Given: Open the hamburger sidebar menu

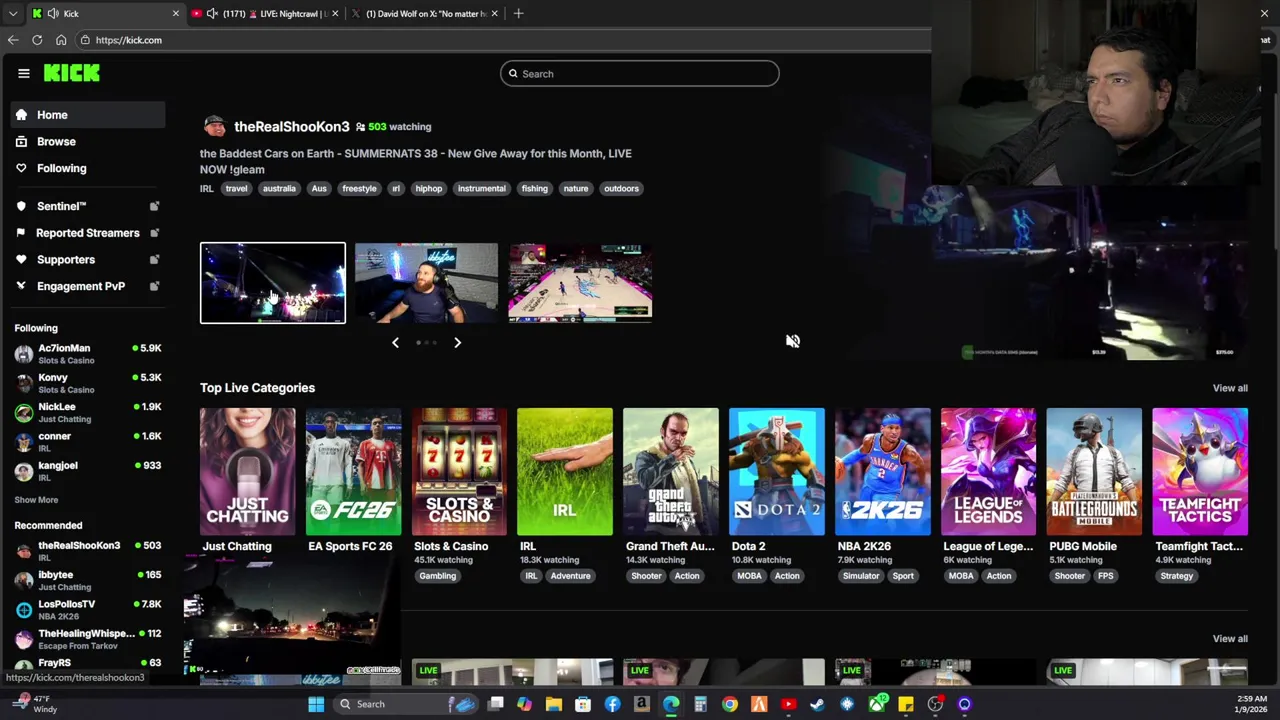Looking at the screenshot, I should [x=24, y=73].
